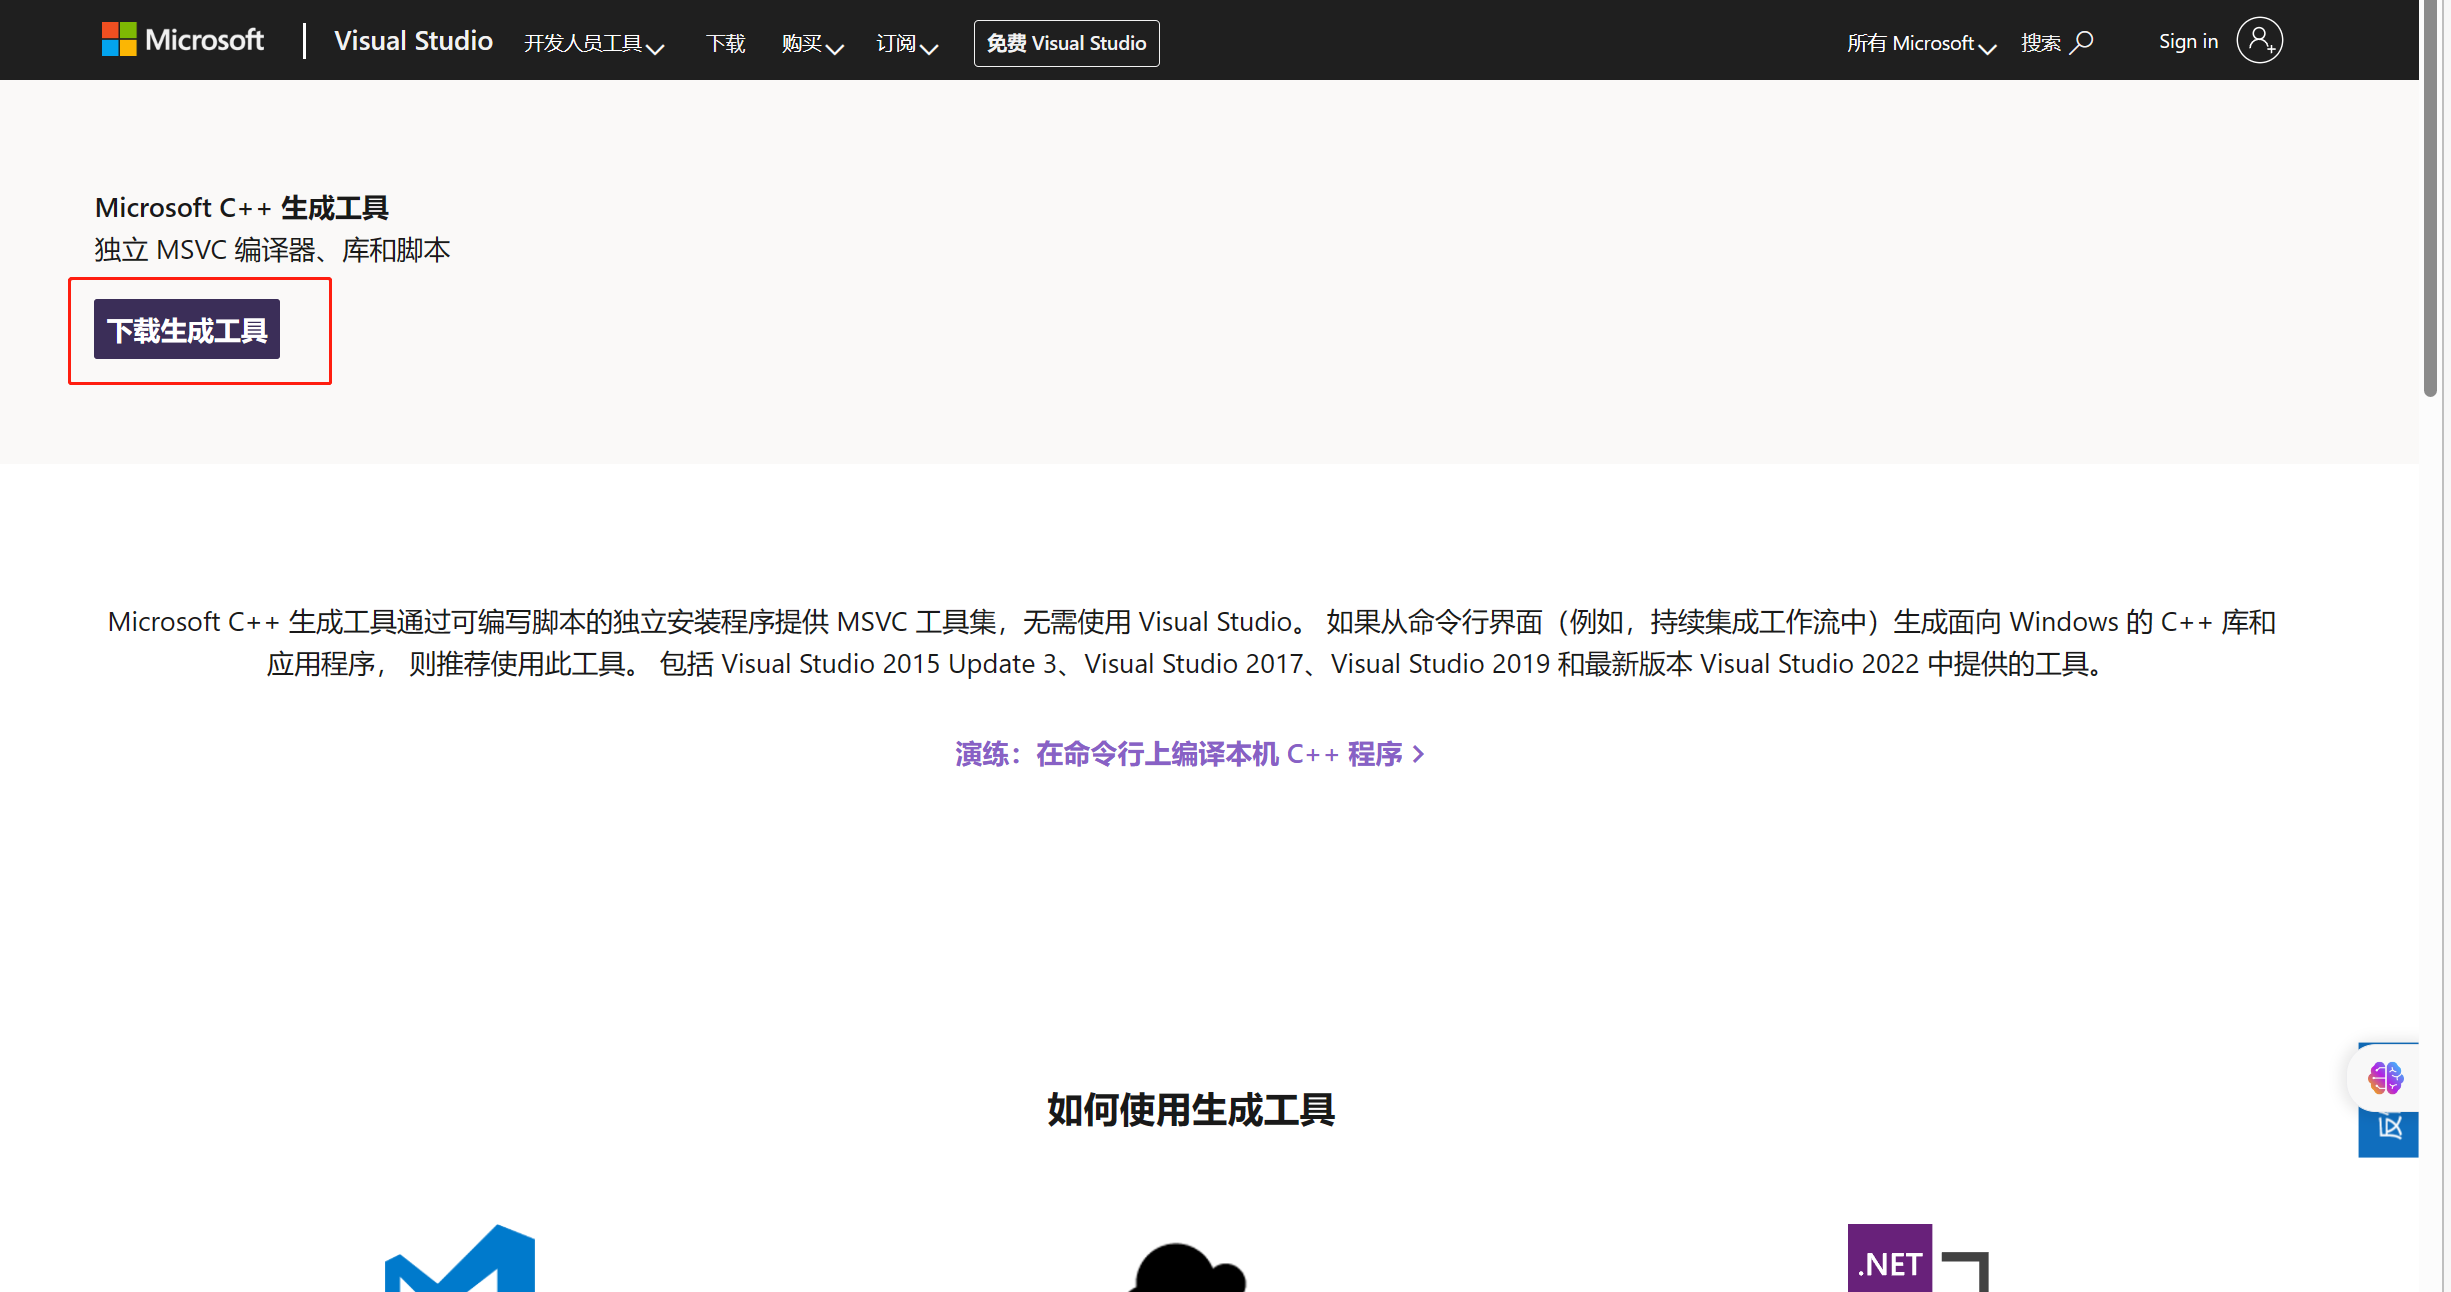
Task: Click the blue feedback widget
Action: (2388, 1133)
